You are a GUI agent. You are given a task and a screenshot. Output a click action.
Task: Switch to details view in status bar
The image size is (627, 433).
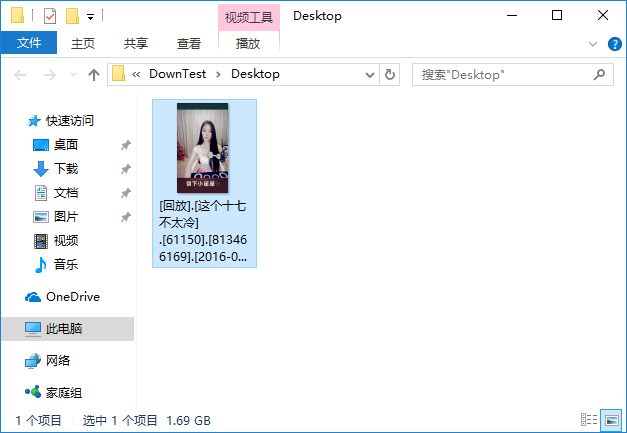(589, 420)
